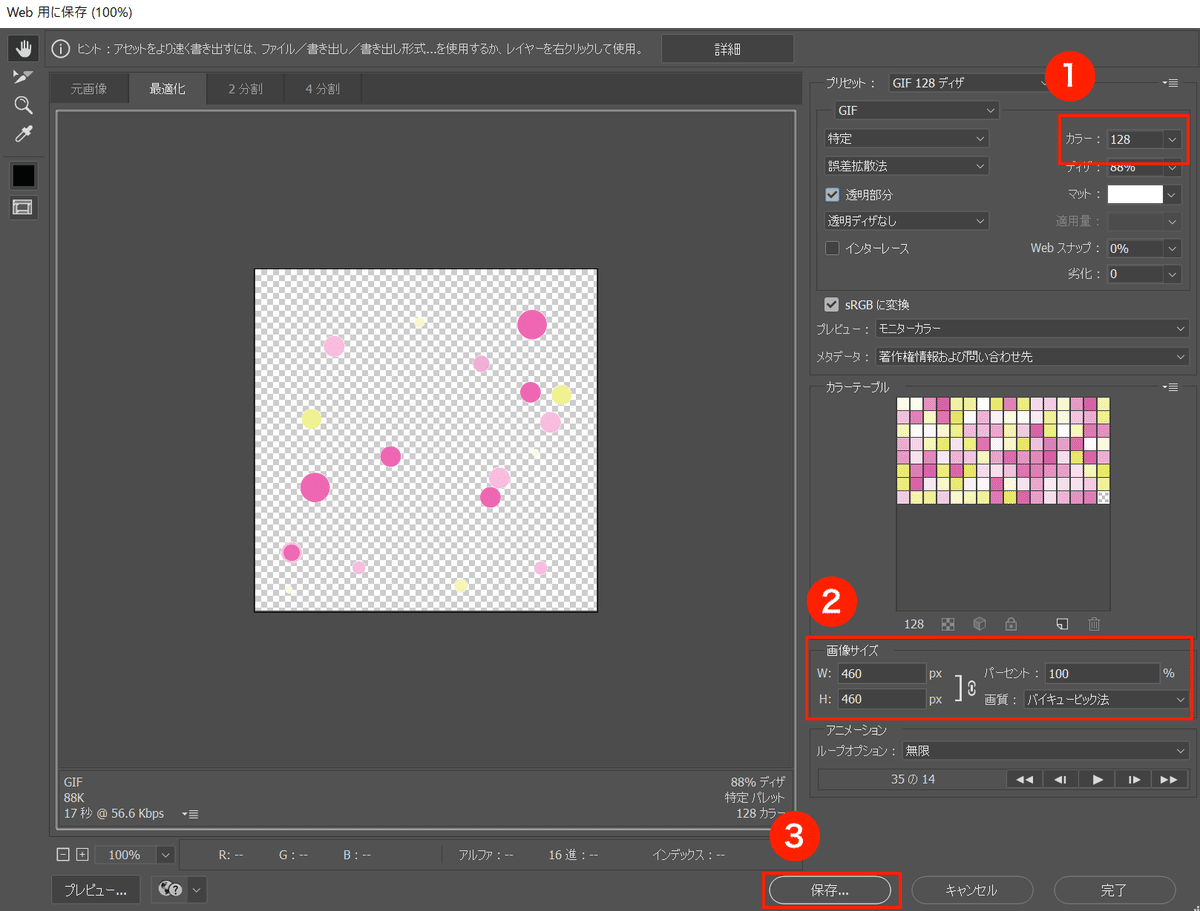1200x911 pixels.
Task: Delete selected color with the trash icon
Action: click(x=1094, y=623)
